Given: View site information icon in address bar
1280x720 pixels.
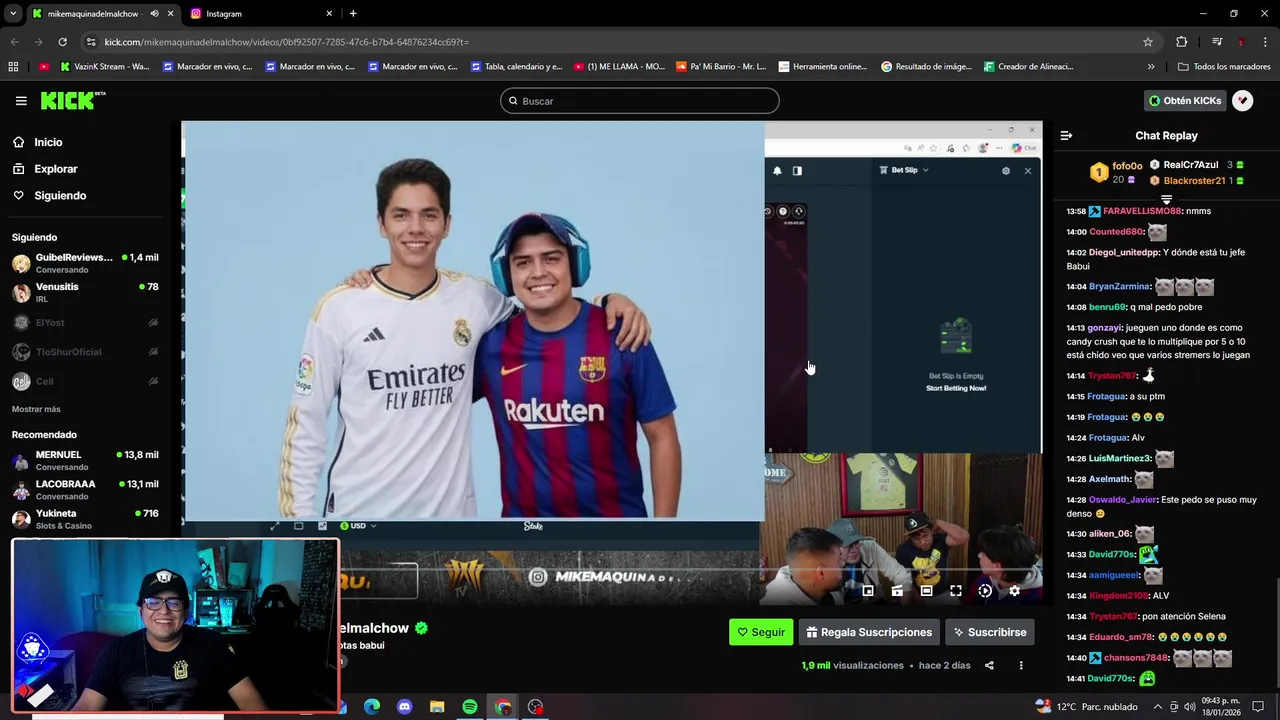Looking at the screenshot, I should (x=91, y=42).
